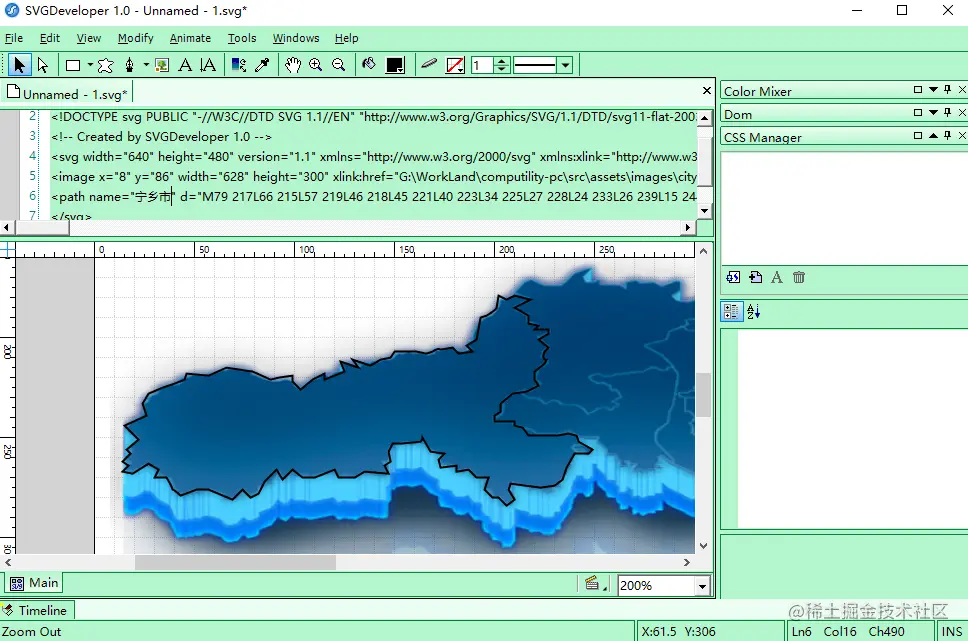
Task: Collapse the CSS Manager panel
Action: click(x=933, y=135)
